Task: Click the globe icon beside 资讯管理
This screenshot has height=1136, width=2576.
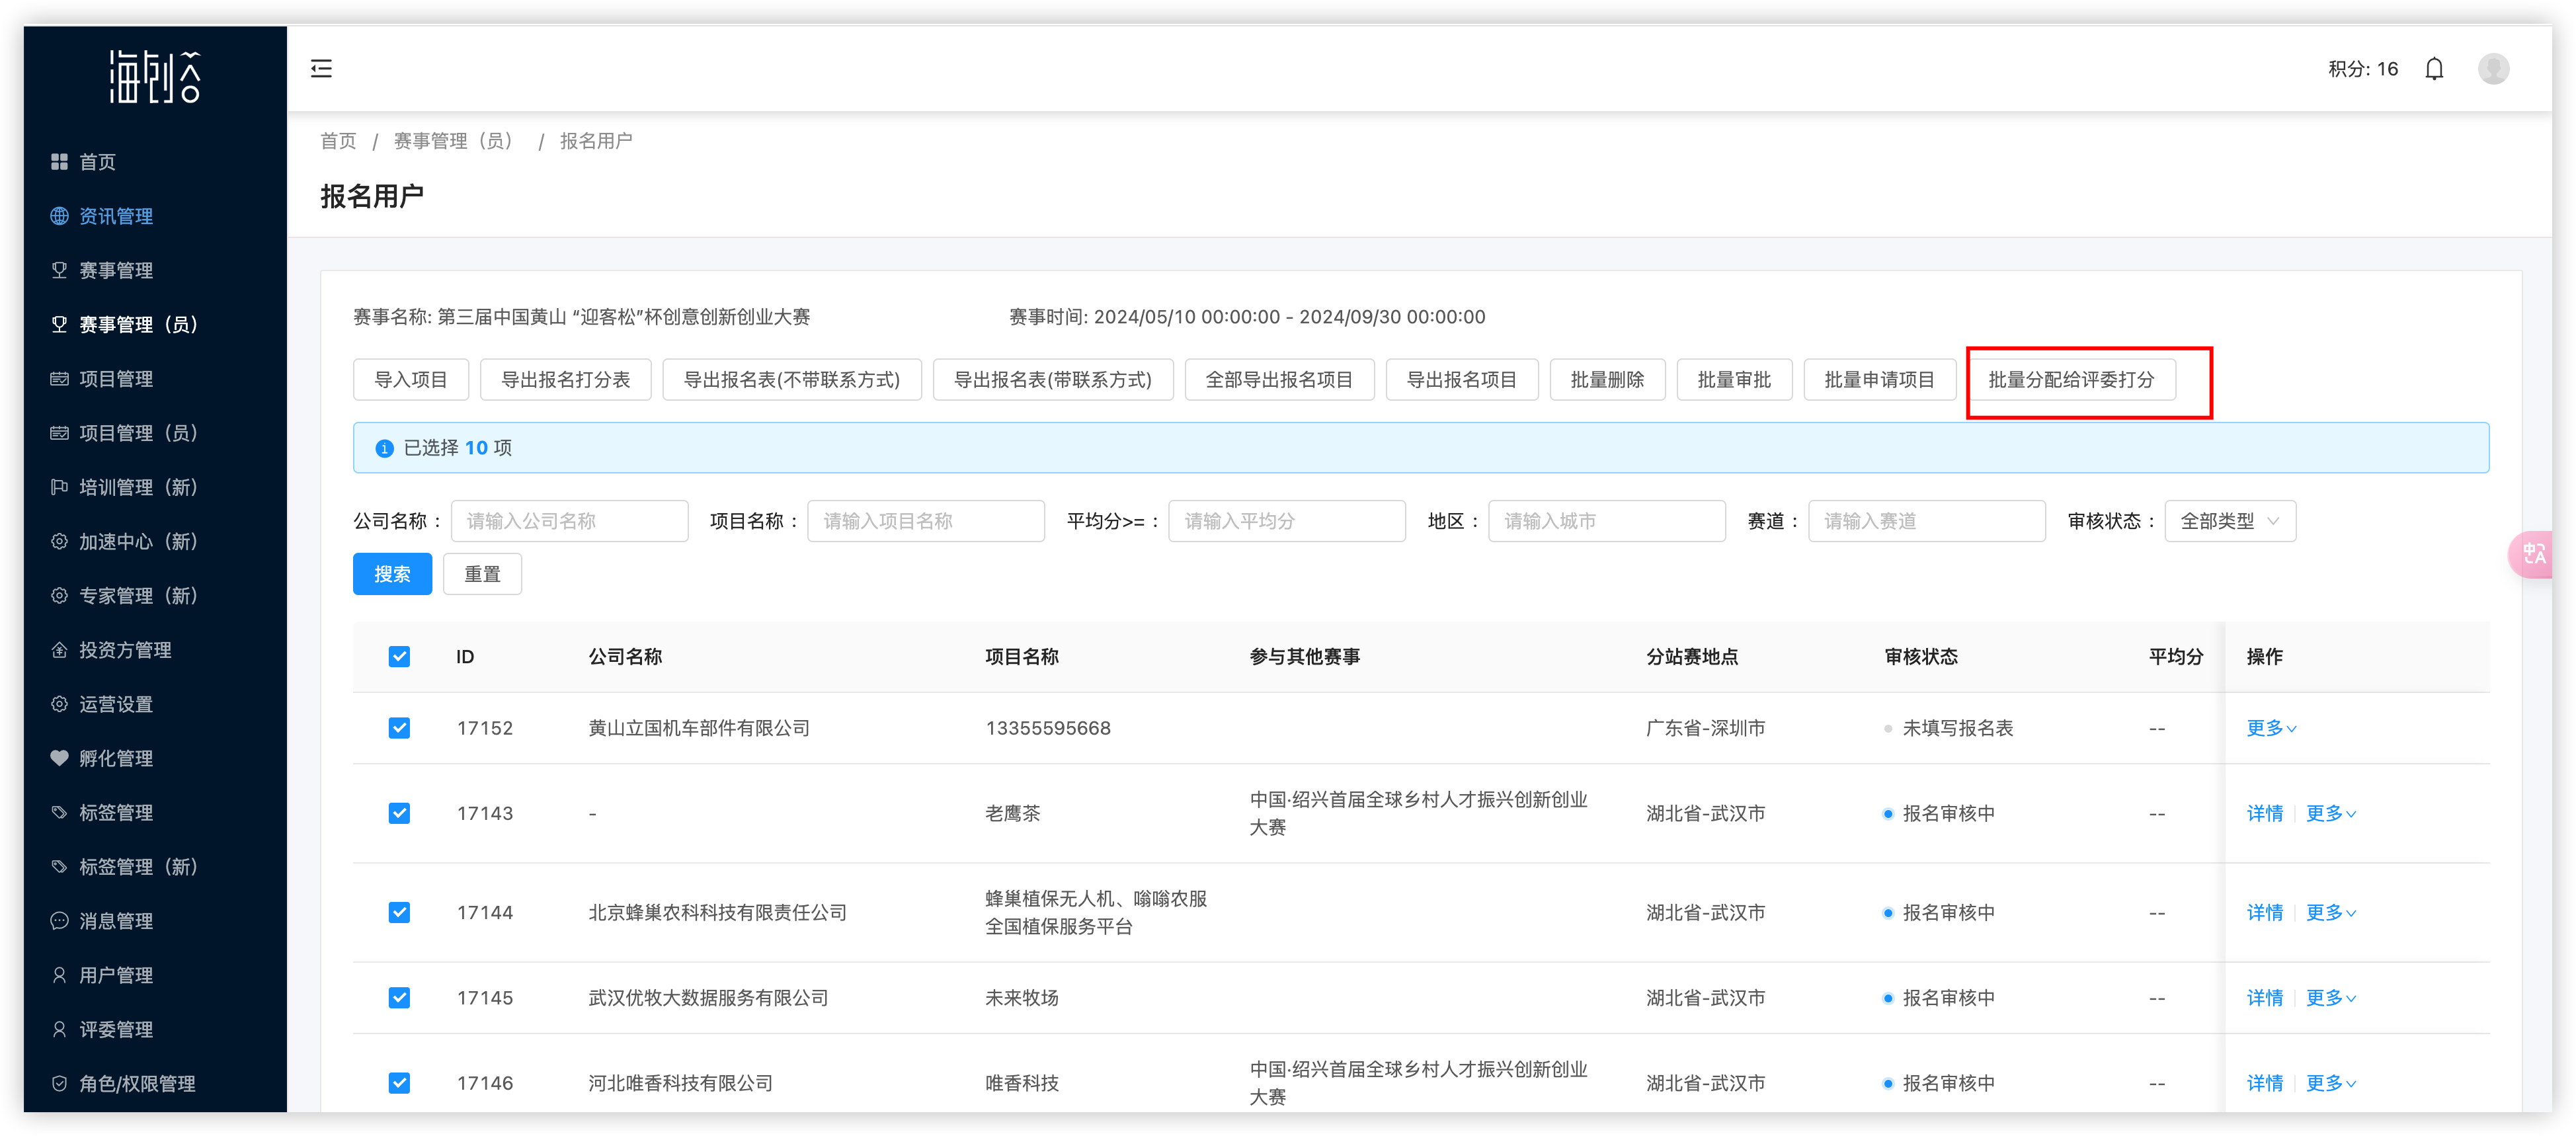Action: (59, 216)
